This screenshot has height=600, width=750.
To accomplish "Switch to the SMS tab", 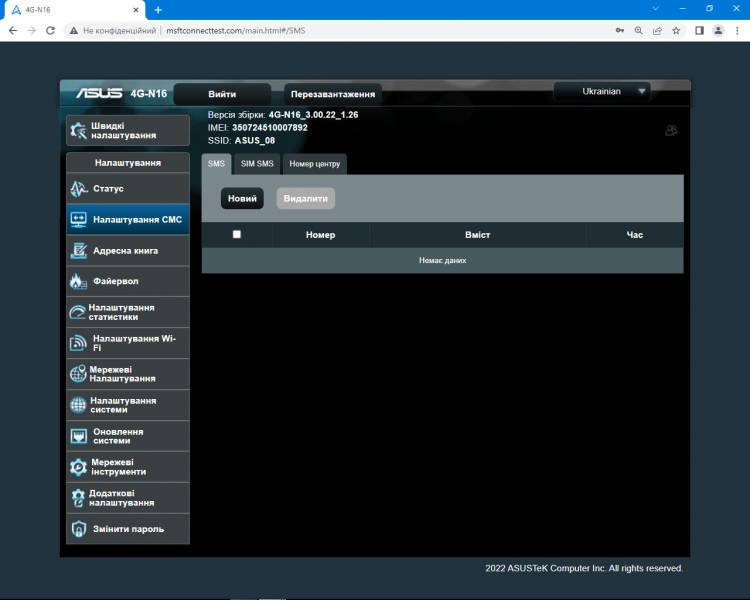I will tap(216, 164).
